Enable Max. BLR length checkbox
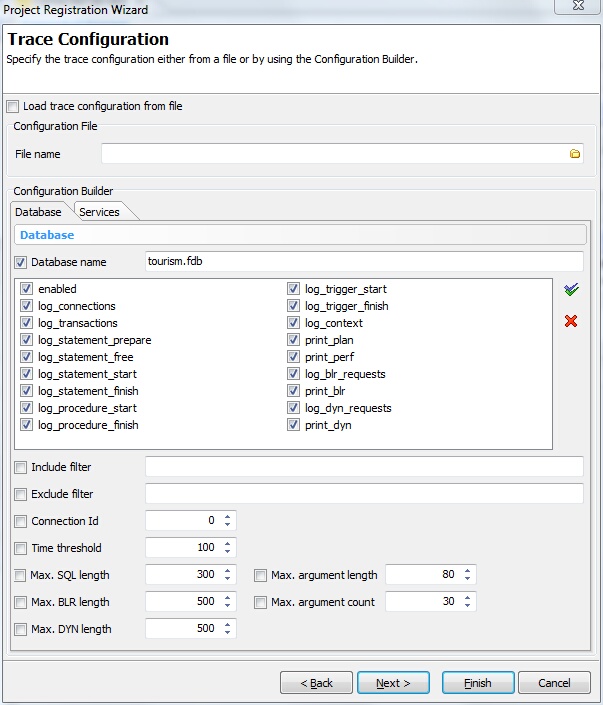The height and width of the screenshot is (705, 603). [x=20, y=602]
